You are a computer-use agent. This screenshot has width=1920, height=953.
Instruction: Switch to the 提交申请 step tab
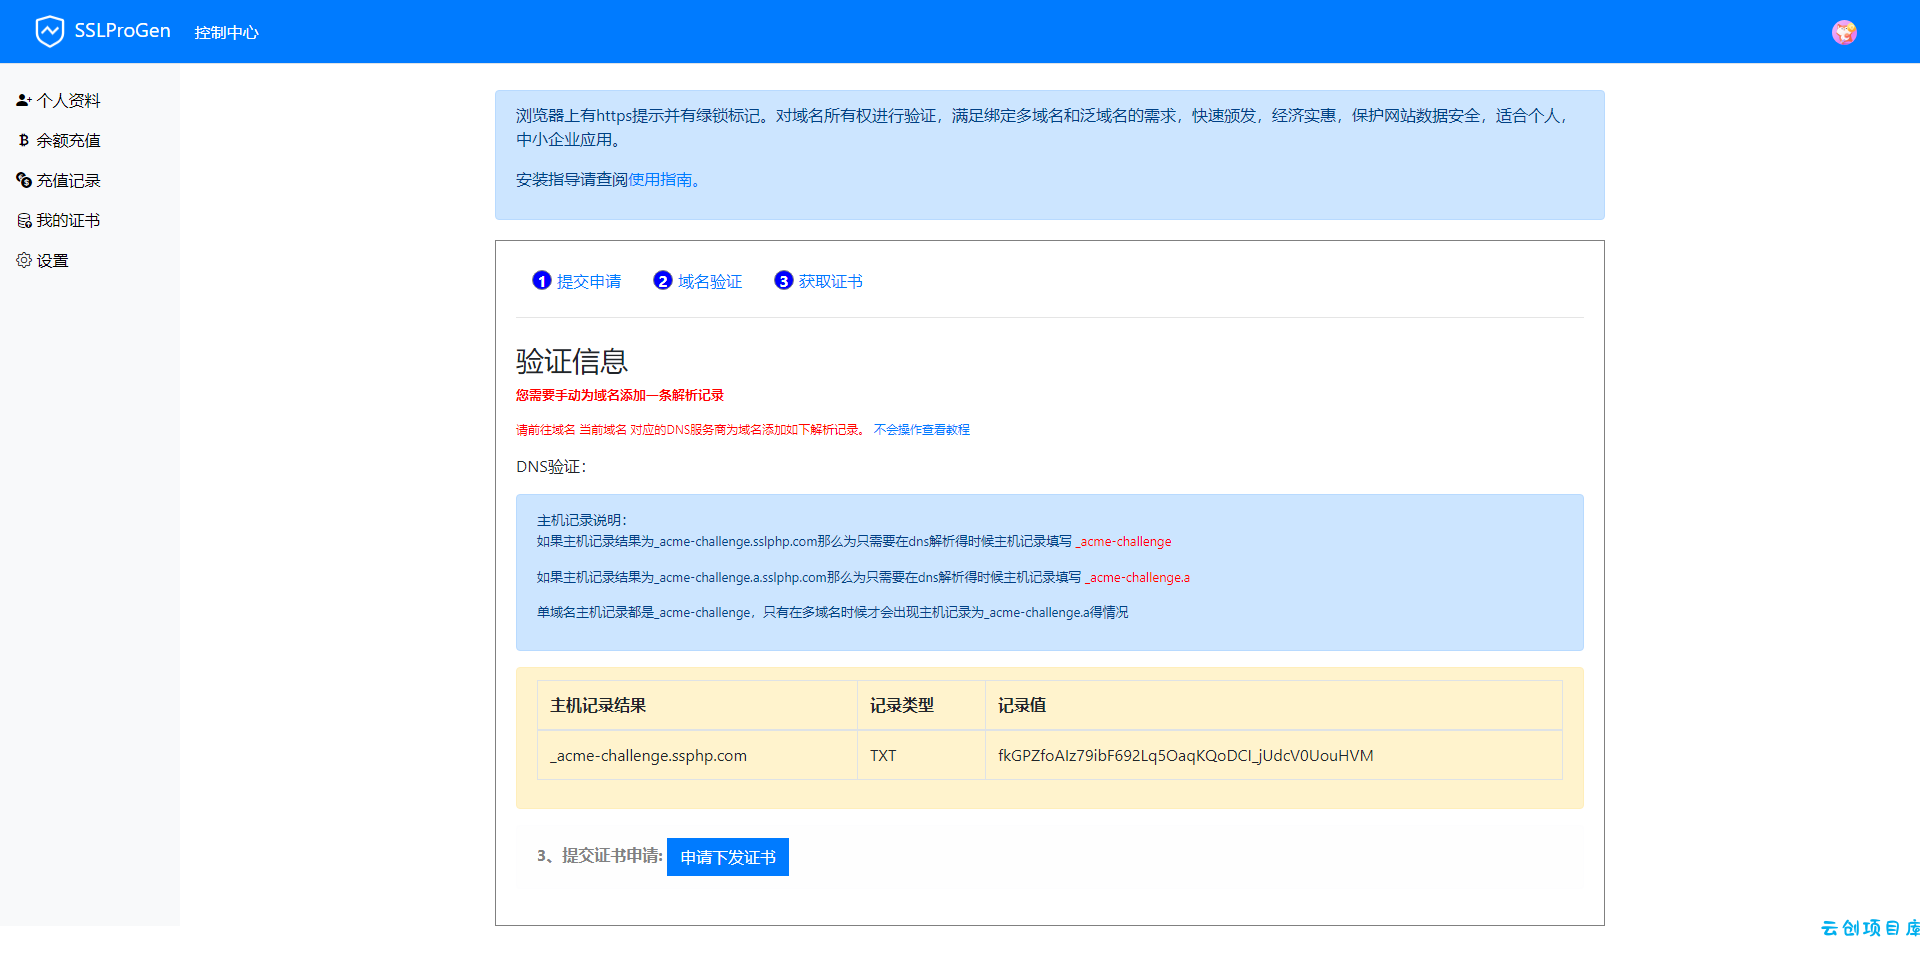(x=588, y=282)
